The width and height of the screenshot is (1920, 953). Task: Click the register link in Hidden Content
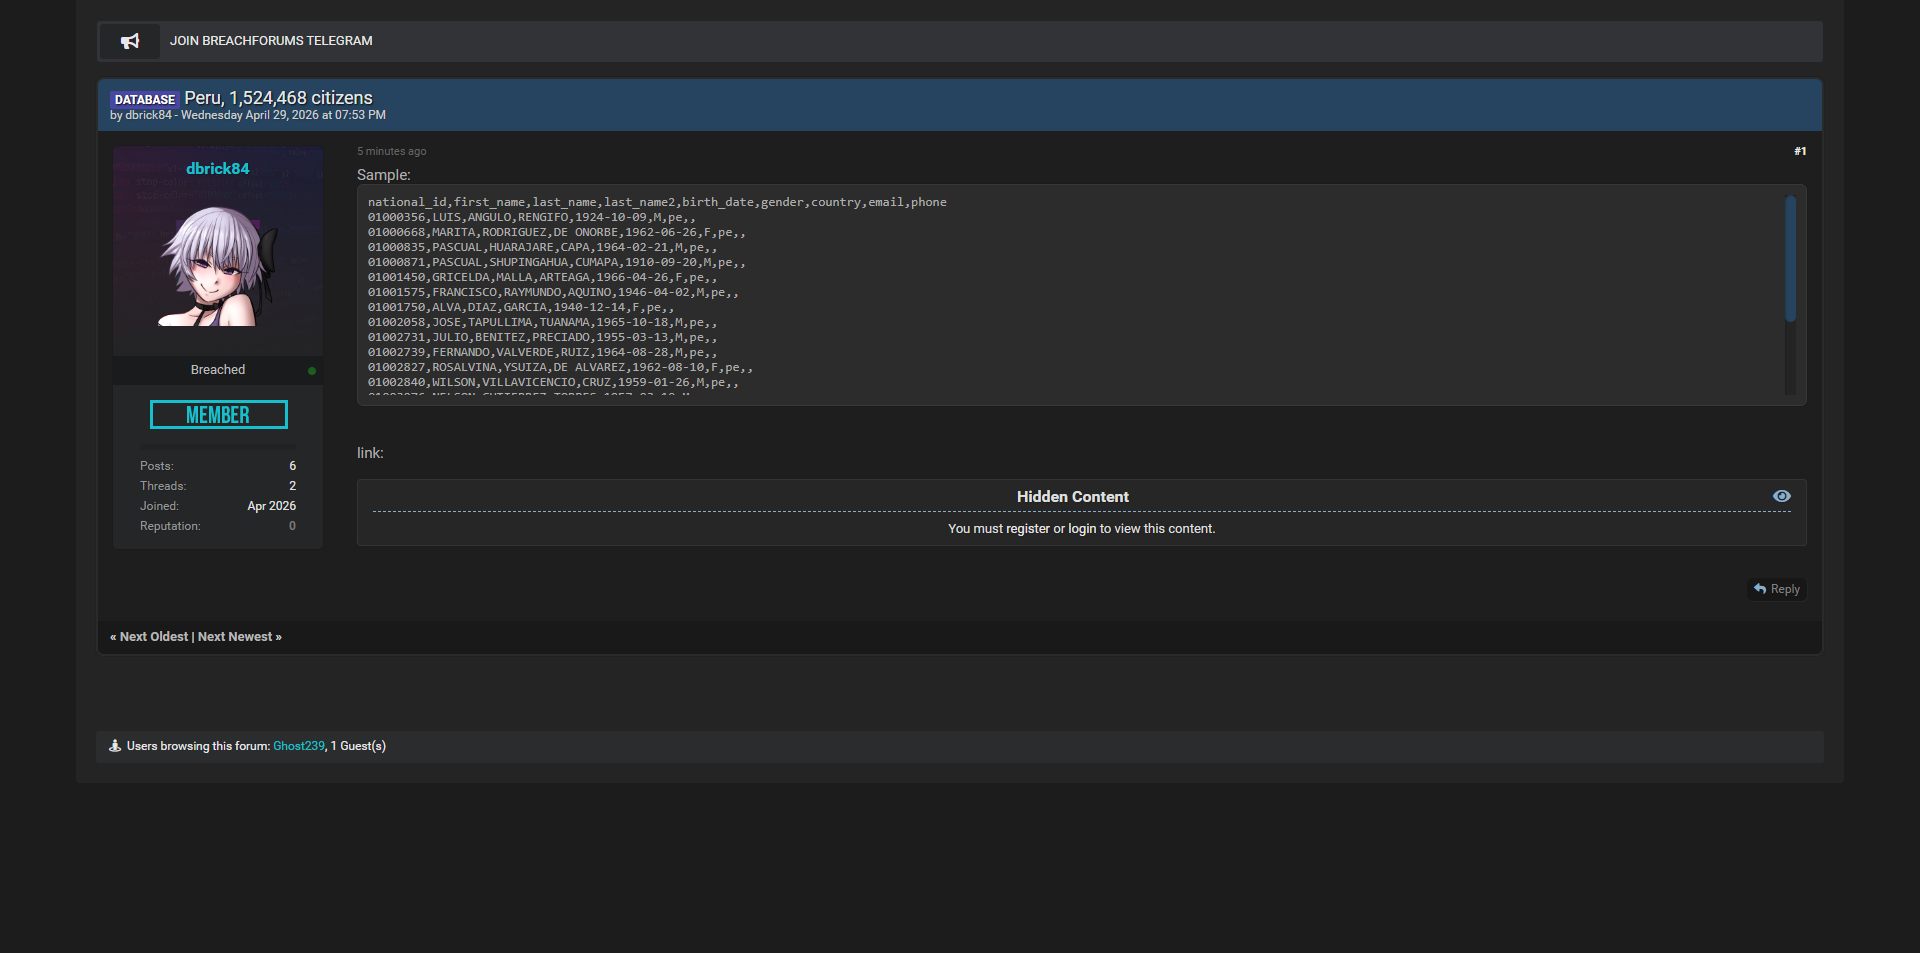pos(1027,529)
